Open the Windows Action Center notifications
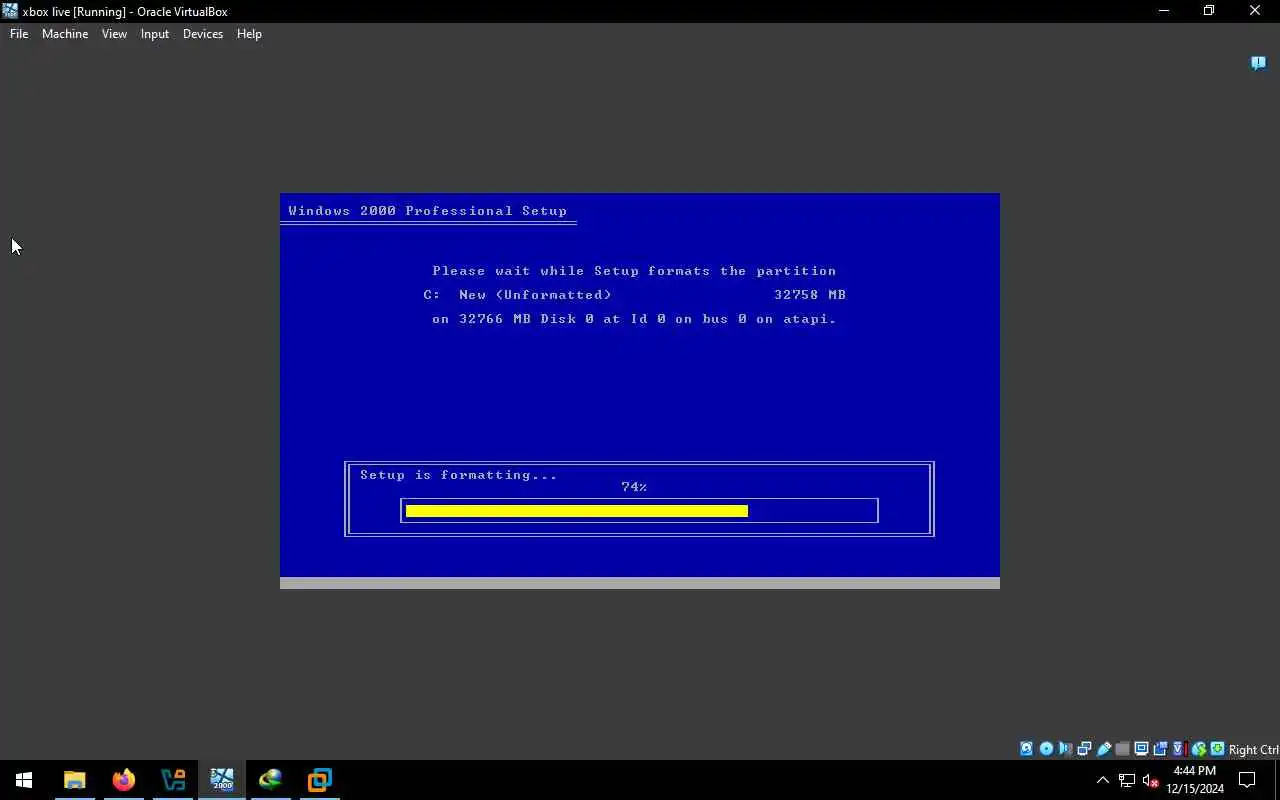Viewport: 1280px width, 800px height. point(1247,780)
